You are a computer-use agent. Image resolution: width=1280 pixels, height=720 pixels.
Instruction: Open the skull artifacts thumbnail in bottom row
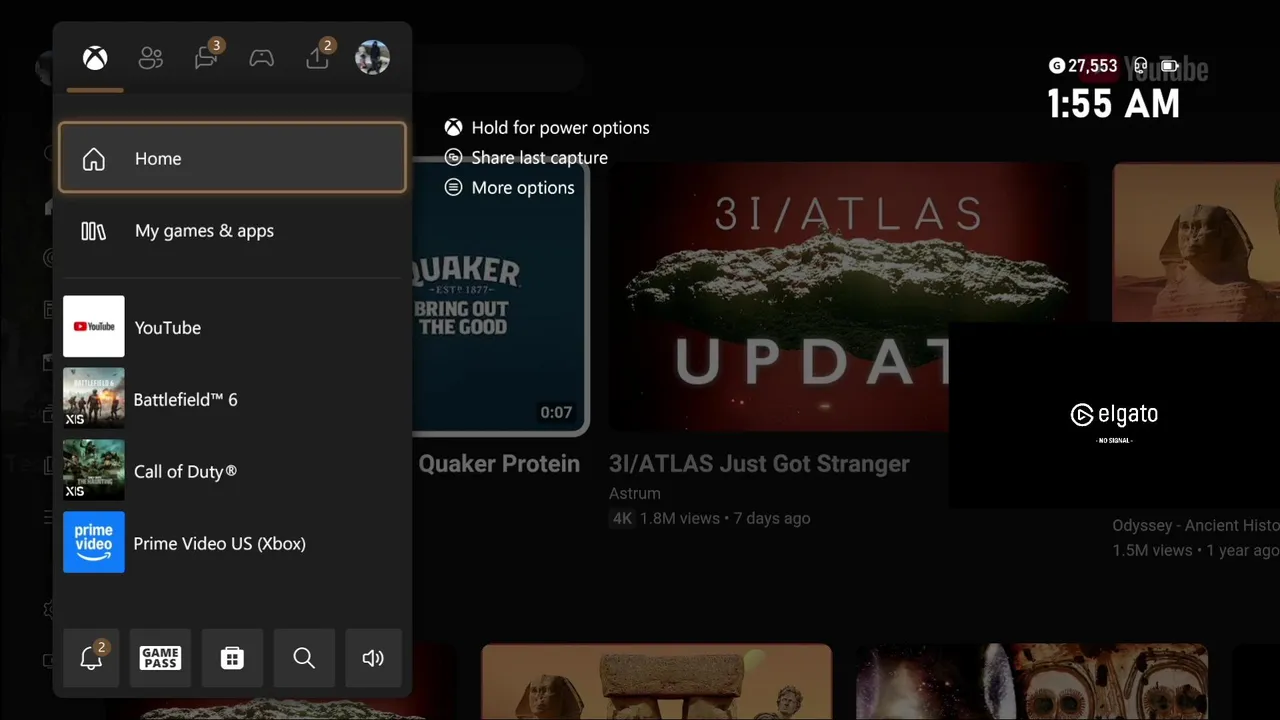1031,682
